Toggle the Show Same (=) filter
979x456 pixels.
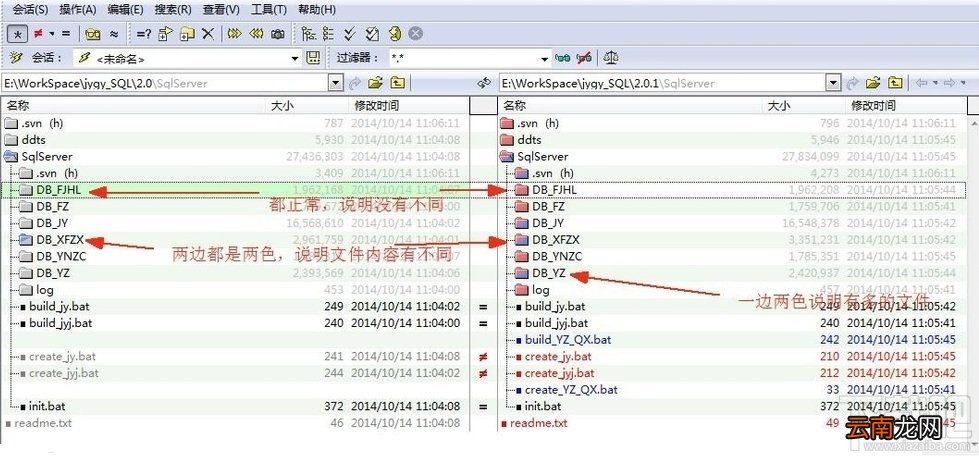(66, 34)
